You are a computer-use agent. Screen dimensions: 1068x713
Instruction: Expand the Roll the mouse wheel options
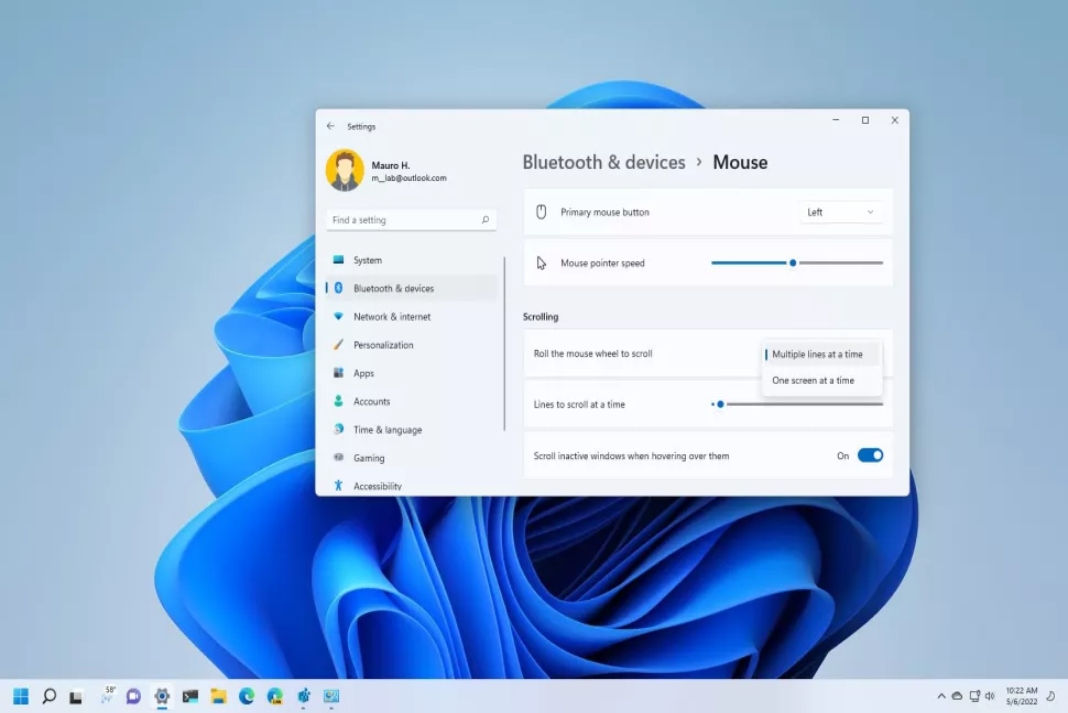tap(820, 354)
